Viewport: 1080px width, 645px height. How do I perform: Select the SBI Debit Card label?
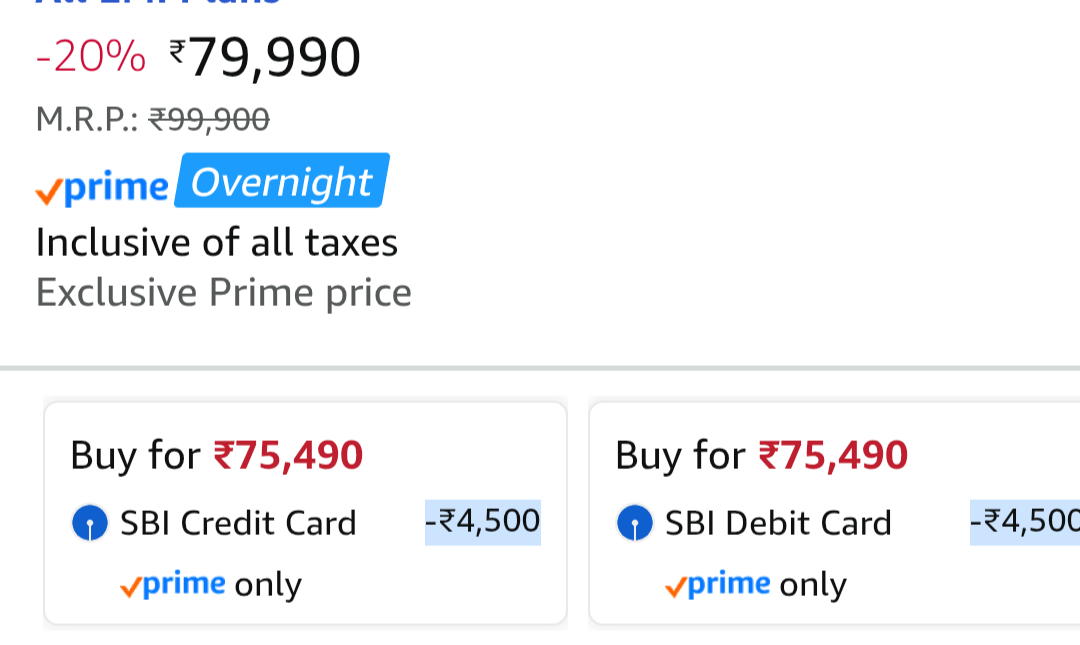[x=778, y=523]
